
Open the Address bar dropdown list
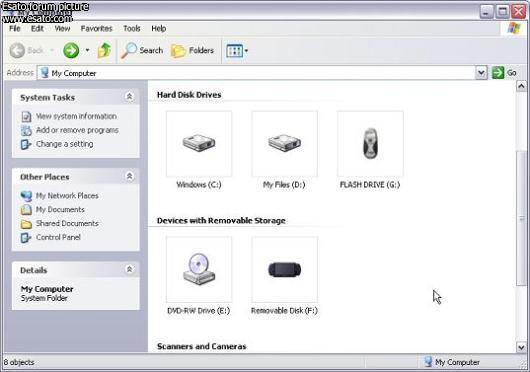481,73
